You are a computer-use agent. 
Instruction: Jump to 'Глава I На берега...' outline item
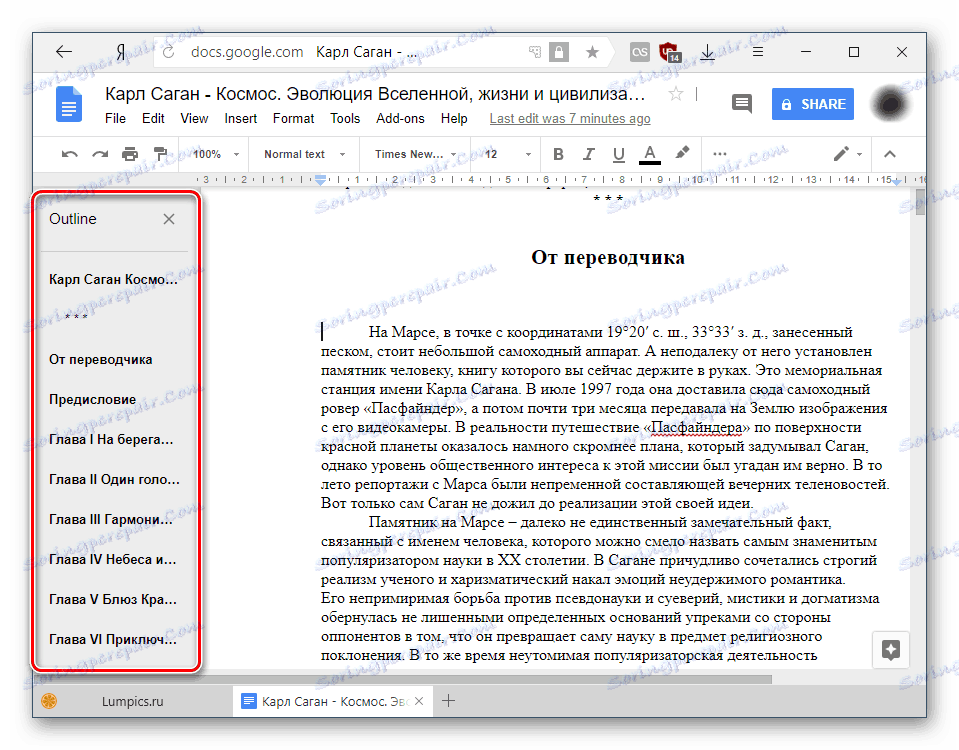click(111, 439)
